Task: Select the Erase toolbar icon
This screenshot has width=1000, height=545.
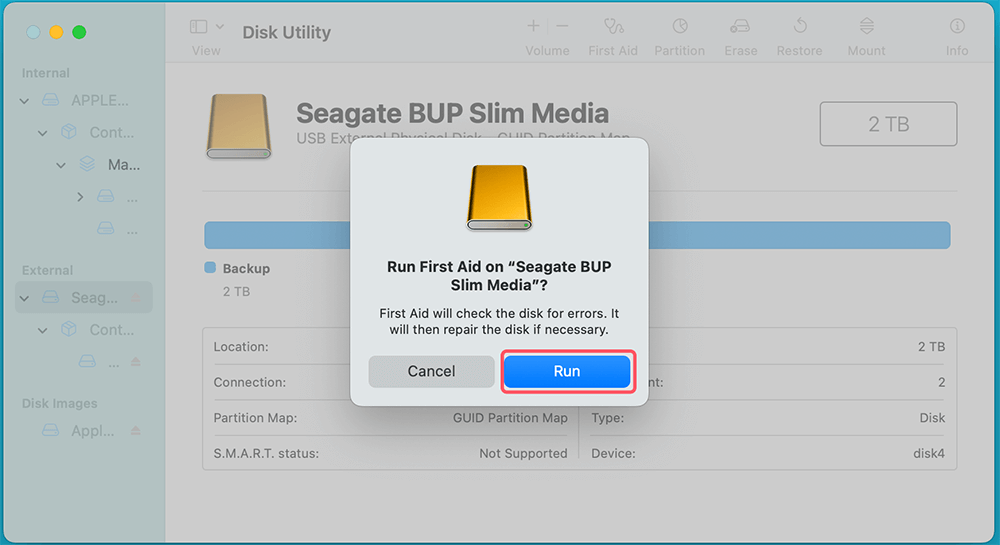Action: (x=740, y=27)
